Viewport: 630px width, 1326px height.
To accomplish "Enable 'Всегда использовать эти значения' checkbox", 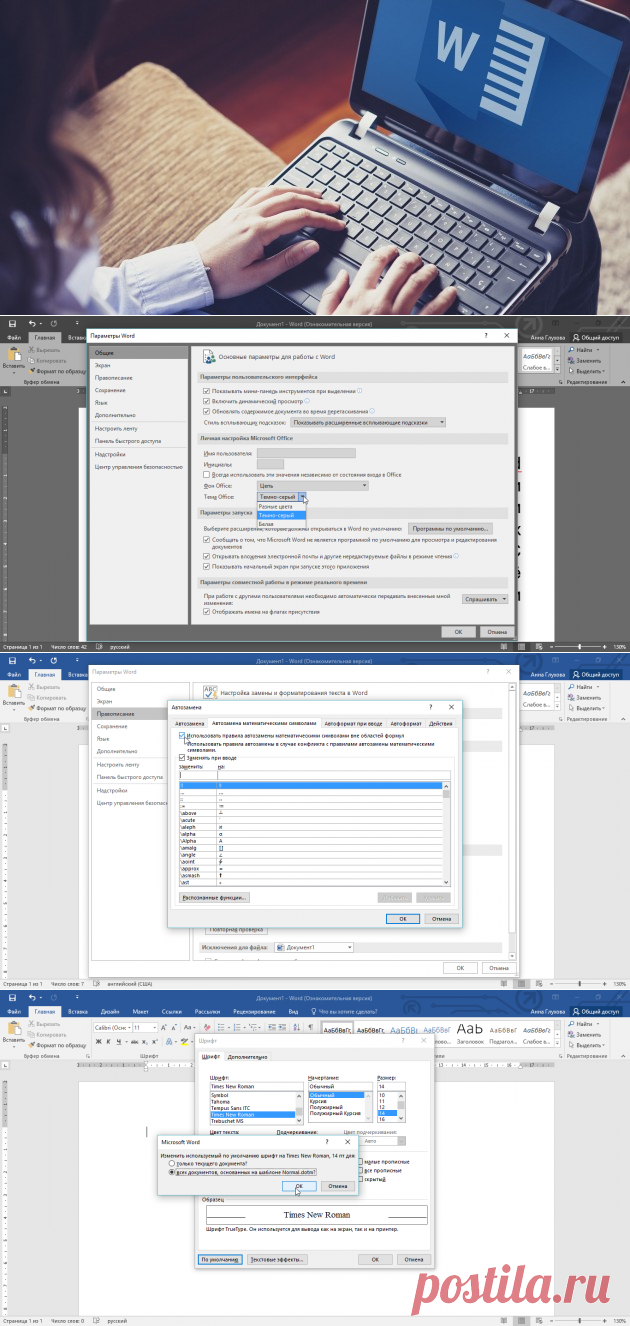I will click(x=206, y=474).
